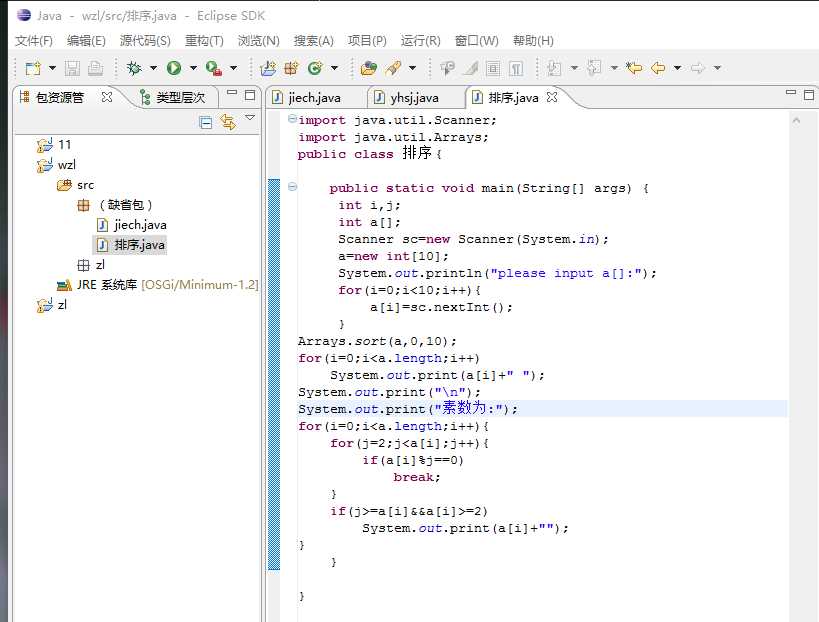Select JRE 系统库 library node

[157, 285]
